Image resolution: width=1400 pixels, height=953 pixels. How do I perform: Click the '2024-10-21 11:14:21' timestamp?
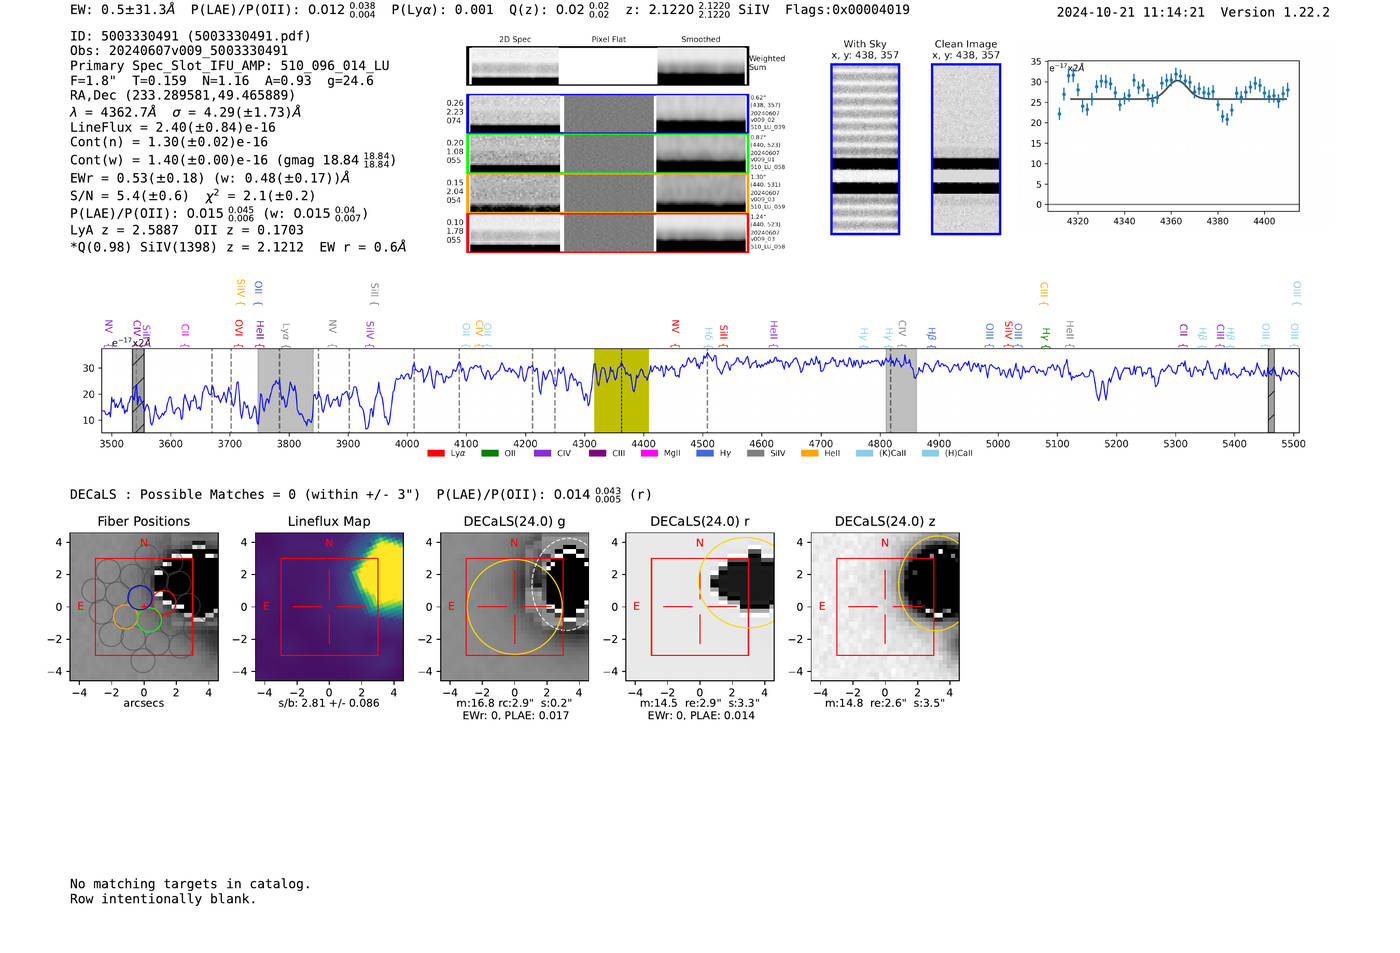tap(1131, 12)
